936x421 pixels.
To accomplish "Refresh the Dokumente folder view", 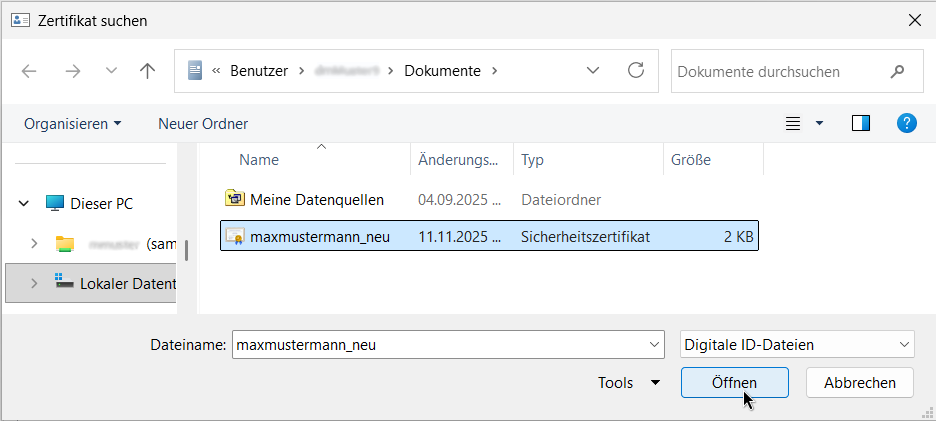I will [x=636, y=70].
